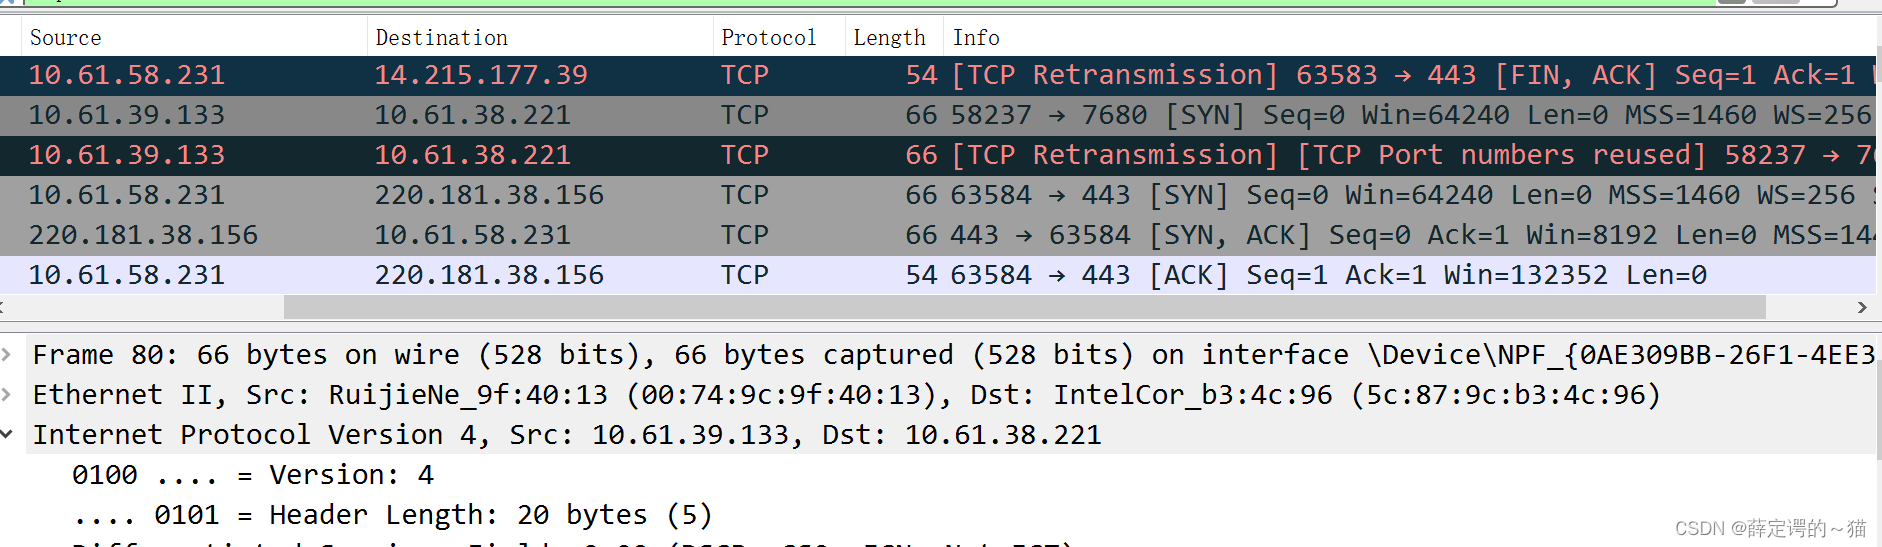Sort packets by the Protocol column header
This screenshot has width=1882, height=547.
[x=779, y=38]
